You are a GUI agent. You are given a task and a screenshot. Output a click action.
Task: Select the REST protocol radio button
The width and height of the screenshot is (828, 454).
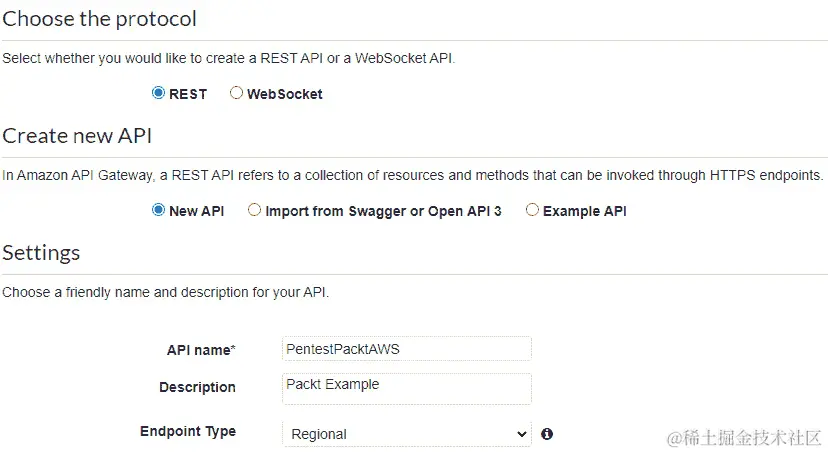[x=158, y=93]
